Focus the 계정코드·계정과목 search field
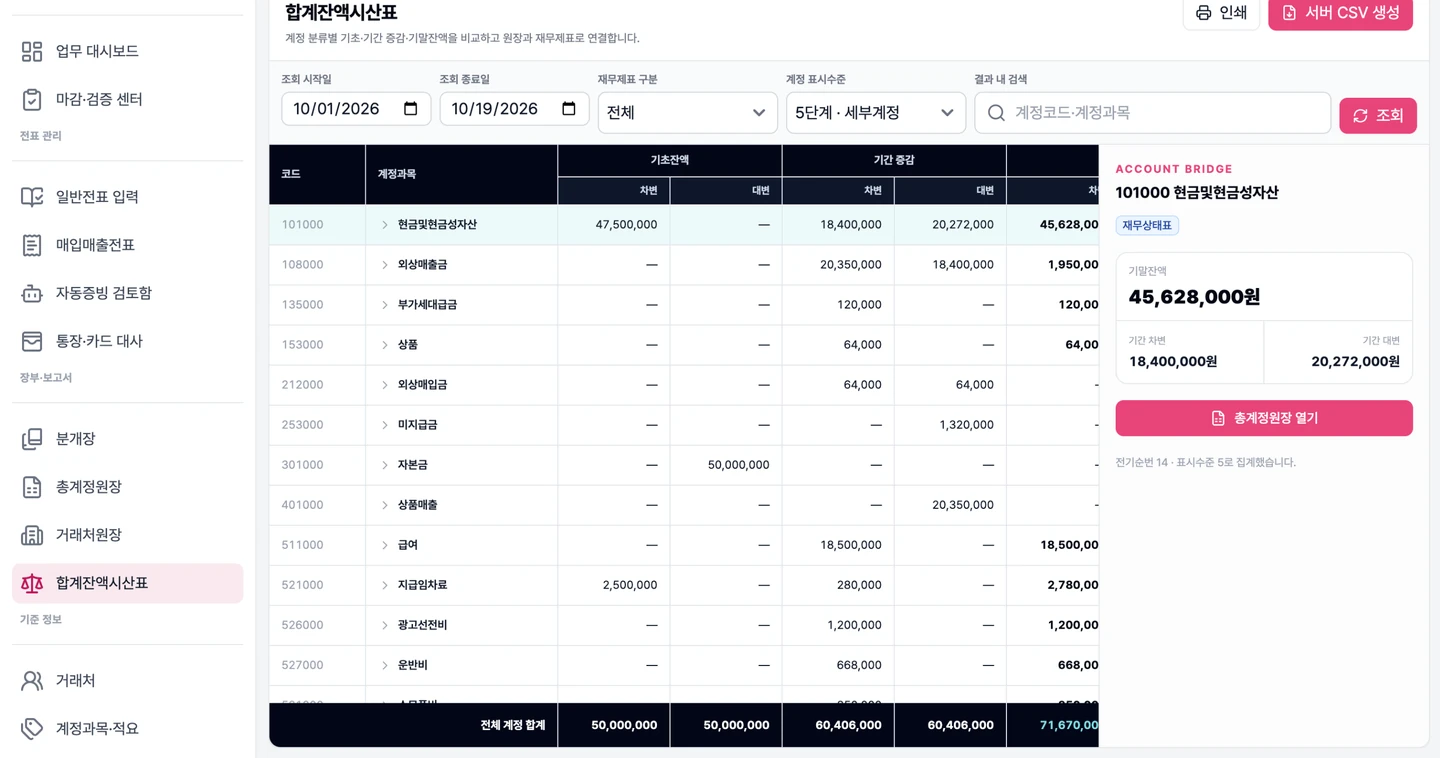Viewport: 1440px width, 758px height. [x=1153, y=113]
